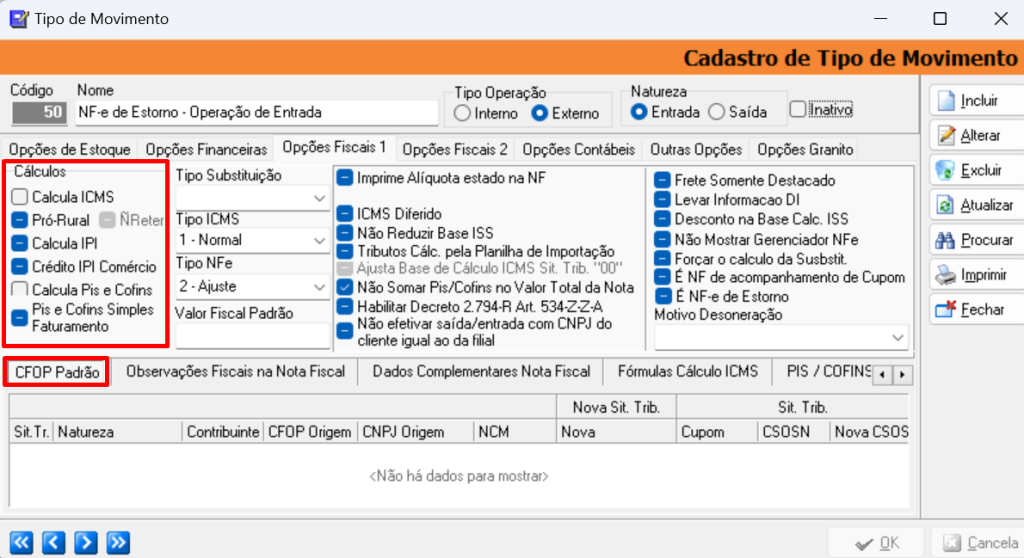Screen dimensions: 1024x558
Task: Click the Imprimir printer icon
Action: (945, 275)
